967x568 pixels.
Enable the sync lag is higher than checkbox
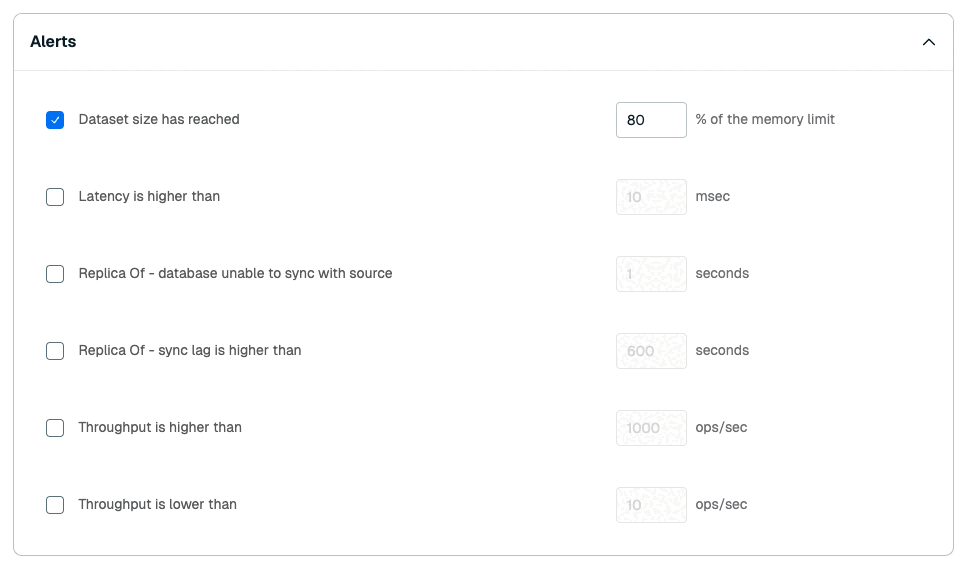pos(55,351)
